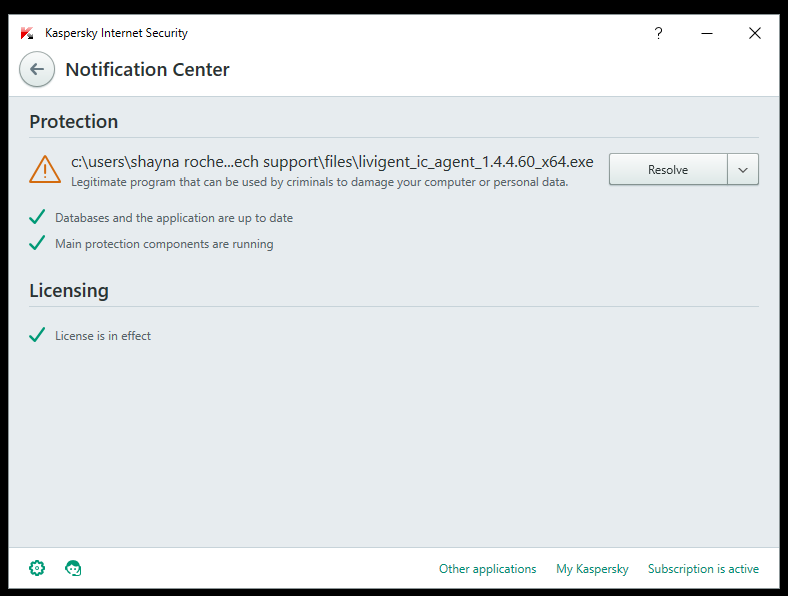Click checkmark beside License is in effect
The image size is (788, 596).
tap(37, 335)
